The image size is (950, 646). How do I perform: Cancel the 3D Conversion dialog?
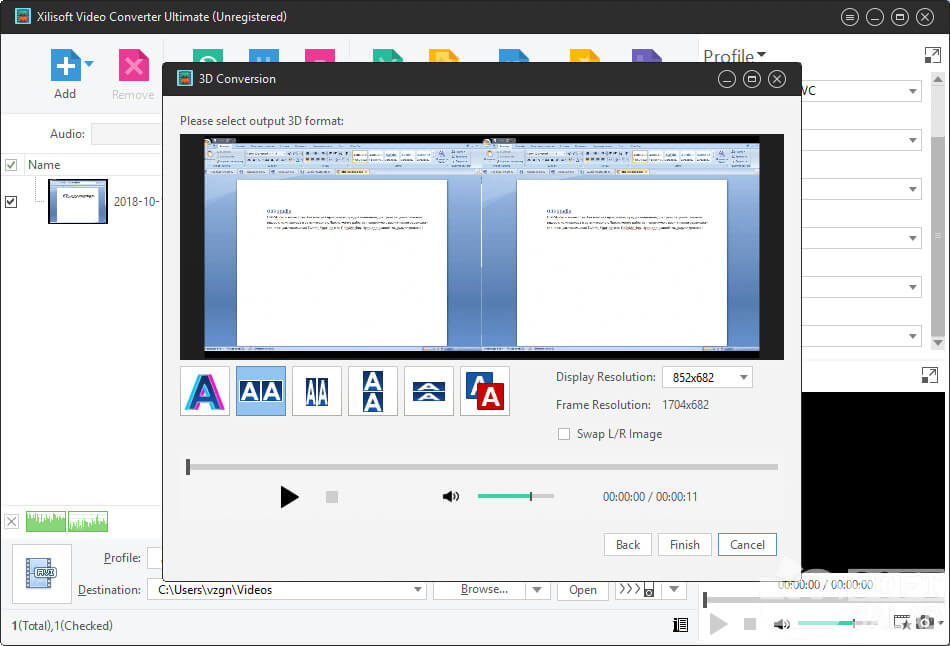(747, 545)
